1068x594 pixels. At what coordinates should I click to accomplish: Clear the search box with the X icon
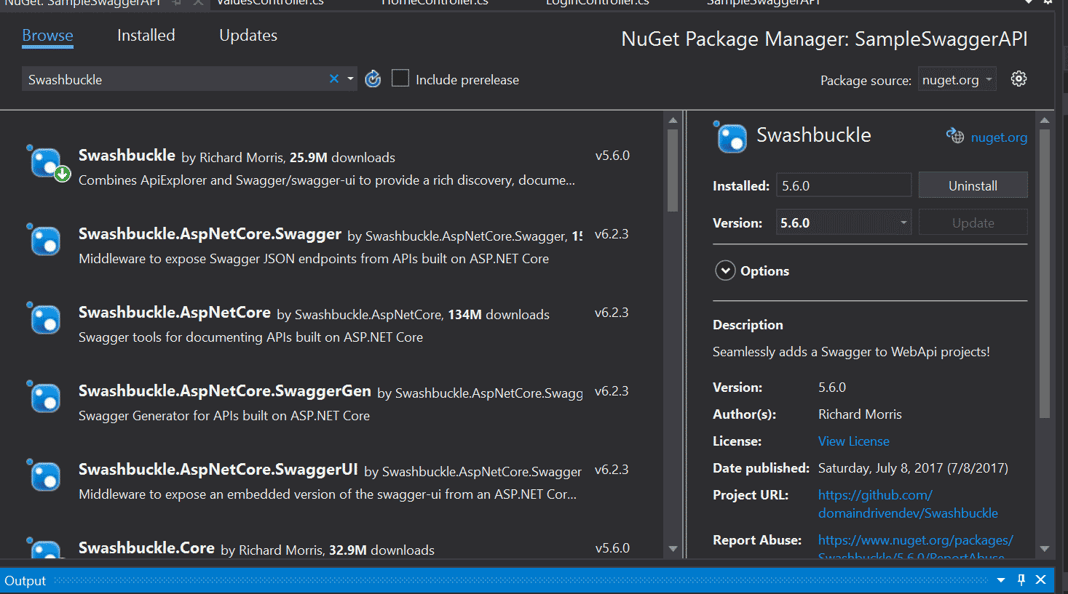[334, 79]
